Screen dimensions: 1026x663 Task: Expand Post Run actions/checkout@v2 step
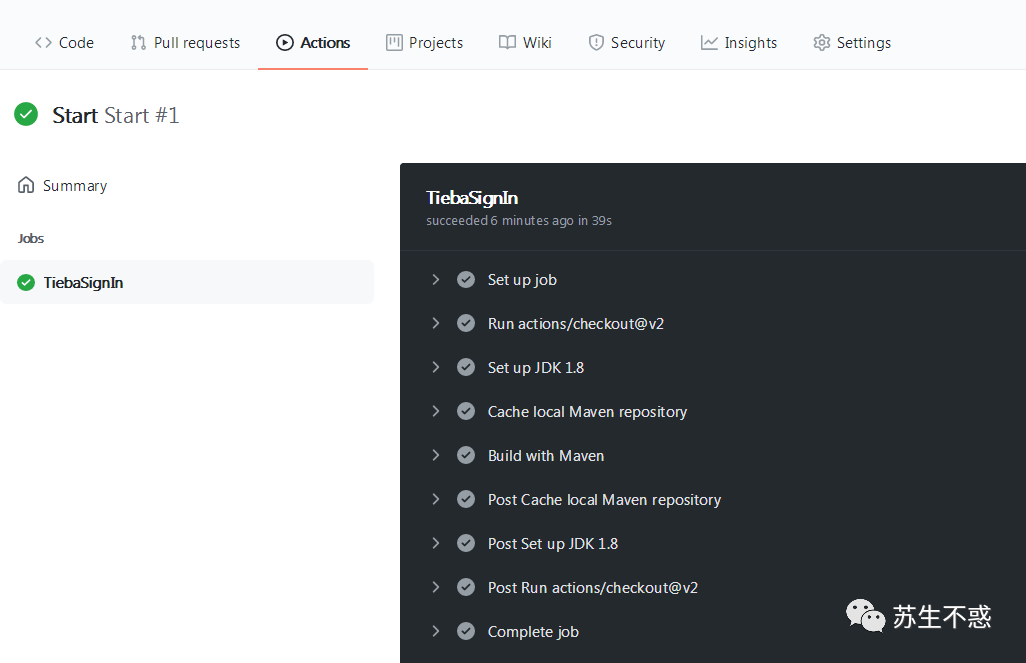click(x=436, y=587)
